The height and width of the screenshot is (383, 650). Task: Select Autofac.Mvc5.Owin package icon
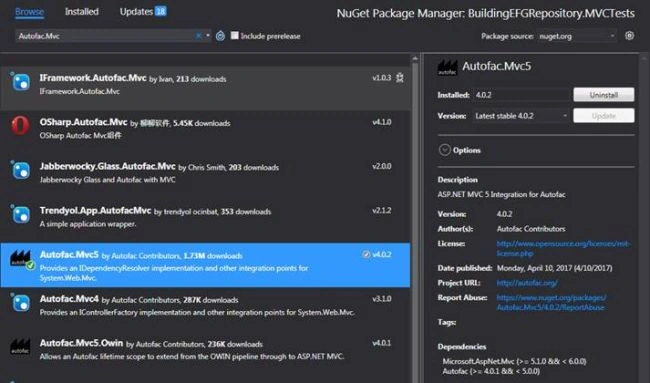[20, 347]
